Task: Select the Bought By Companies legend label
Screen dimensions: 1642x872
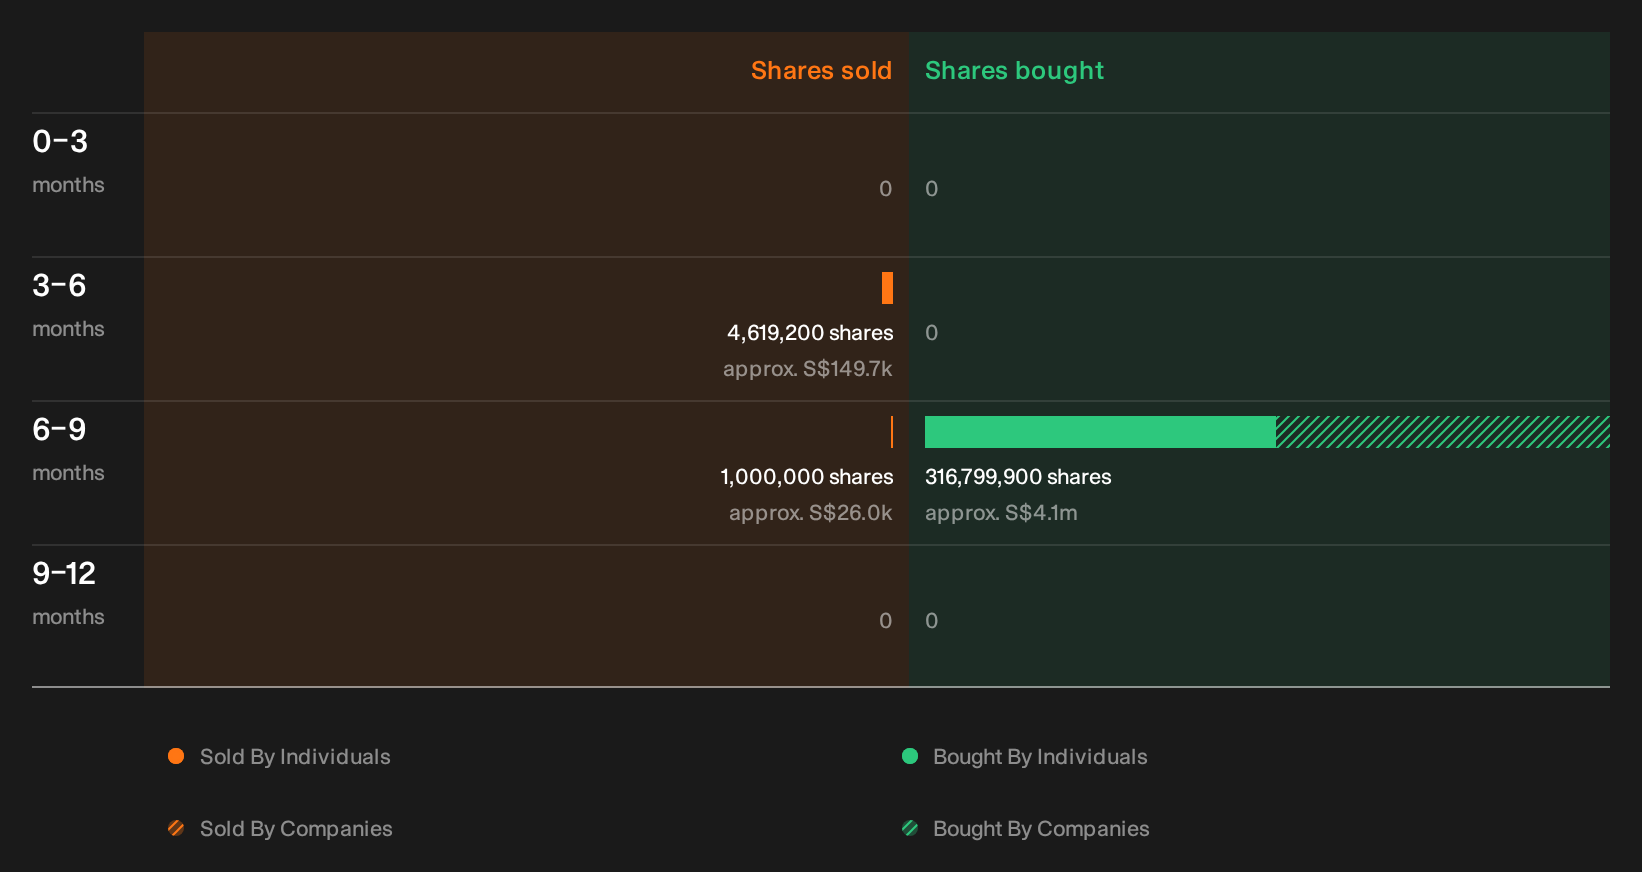Action: tap(1041, 829)
